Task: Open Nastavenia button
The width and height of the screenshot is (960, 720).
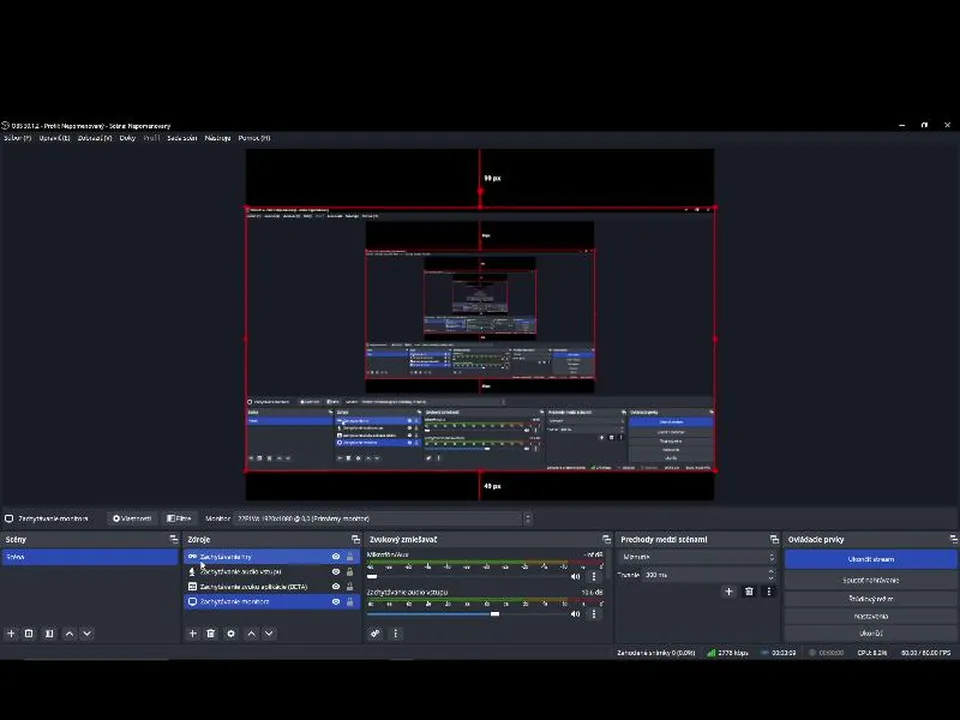Action: [x=871, y=617]
